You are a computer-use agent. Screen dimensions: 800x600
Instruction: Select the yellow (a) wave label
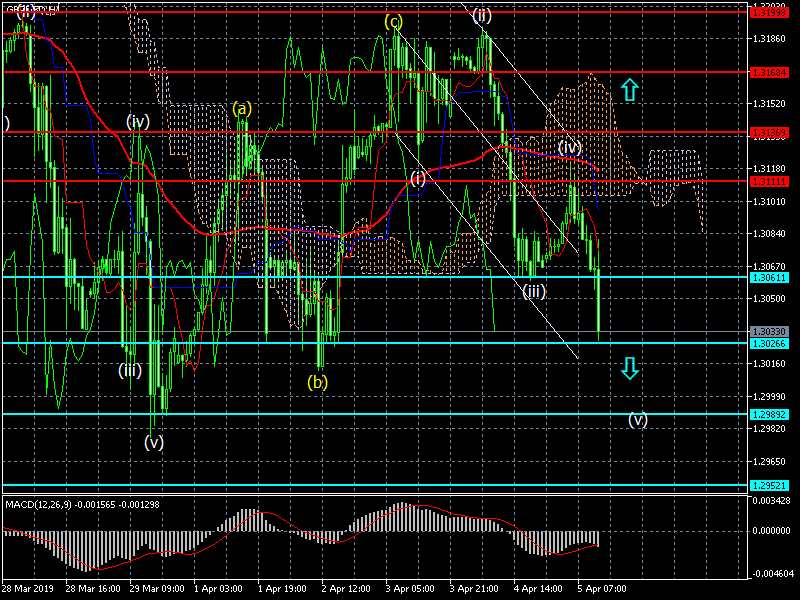point(242,108)
